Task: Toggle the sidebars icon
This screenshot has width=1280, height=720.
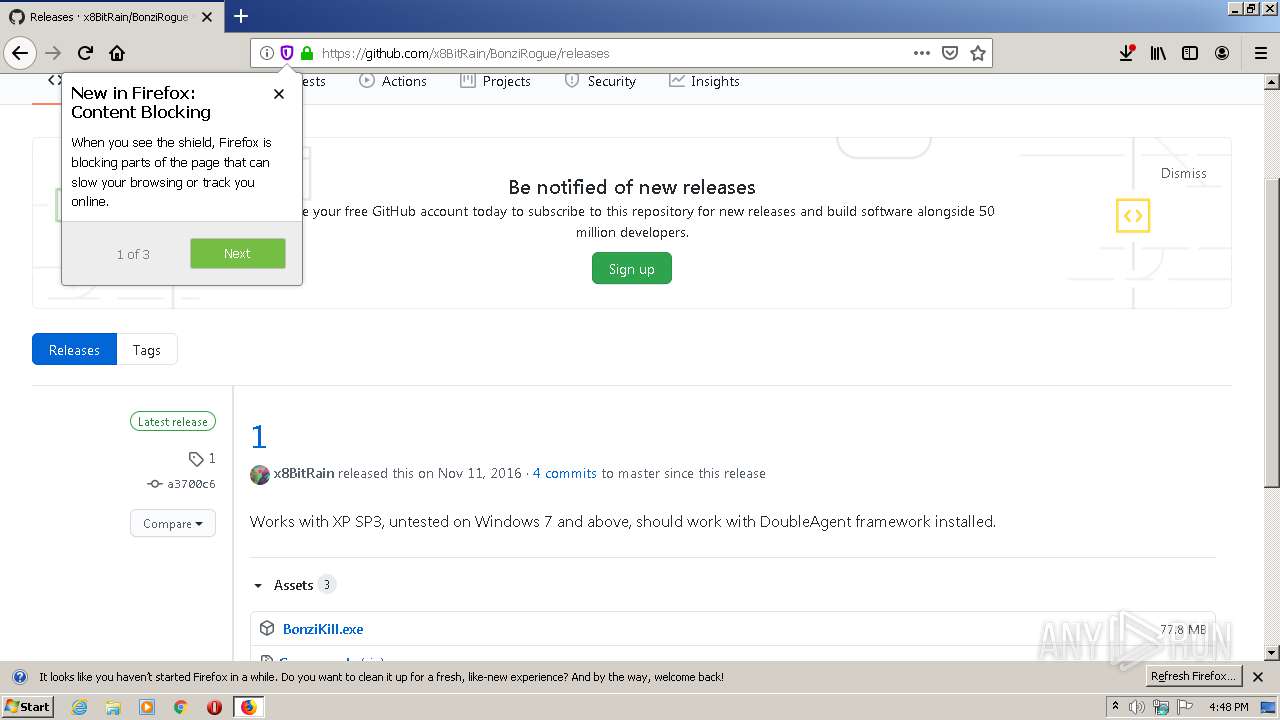Action: pyautogui.click(x=1190, y=53)
